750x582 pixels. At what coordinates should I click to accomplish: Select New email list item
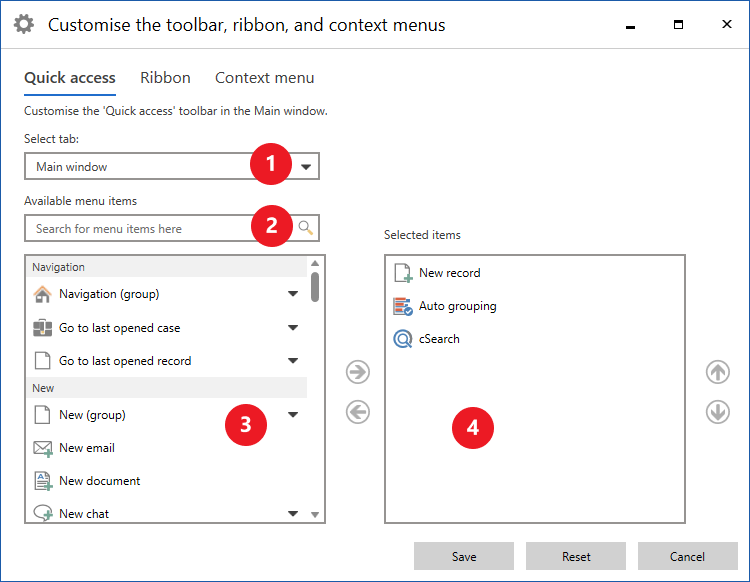pyautogui.click(x=166, y=448)
